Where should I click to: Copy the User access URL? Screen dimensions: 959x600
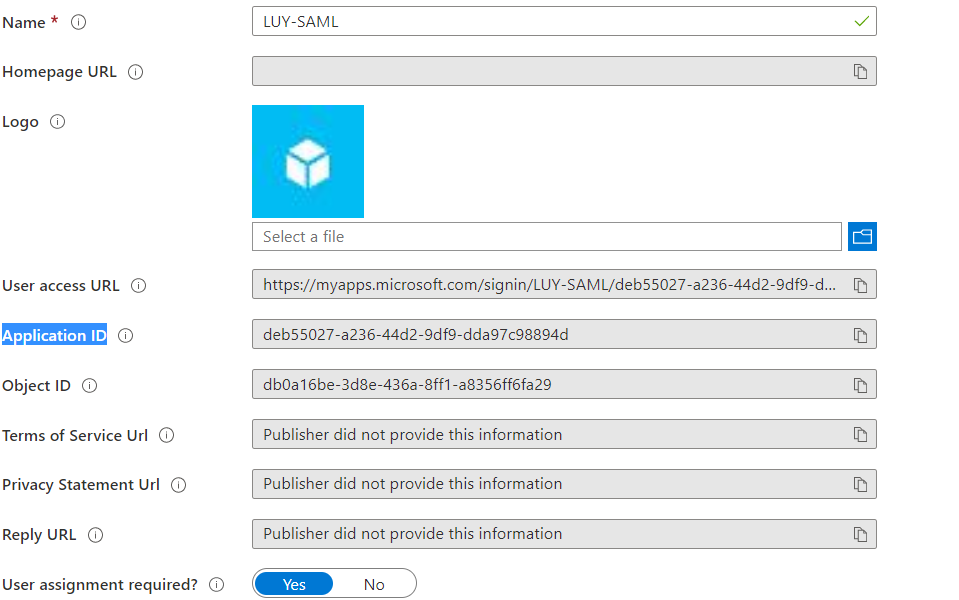tap(860, 286)
